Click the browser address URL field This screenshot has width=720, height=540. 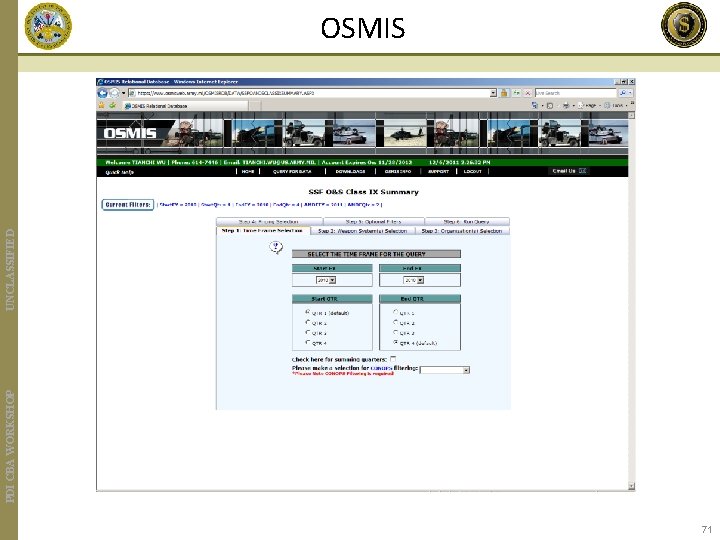(x=312, y=93)
